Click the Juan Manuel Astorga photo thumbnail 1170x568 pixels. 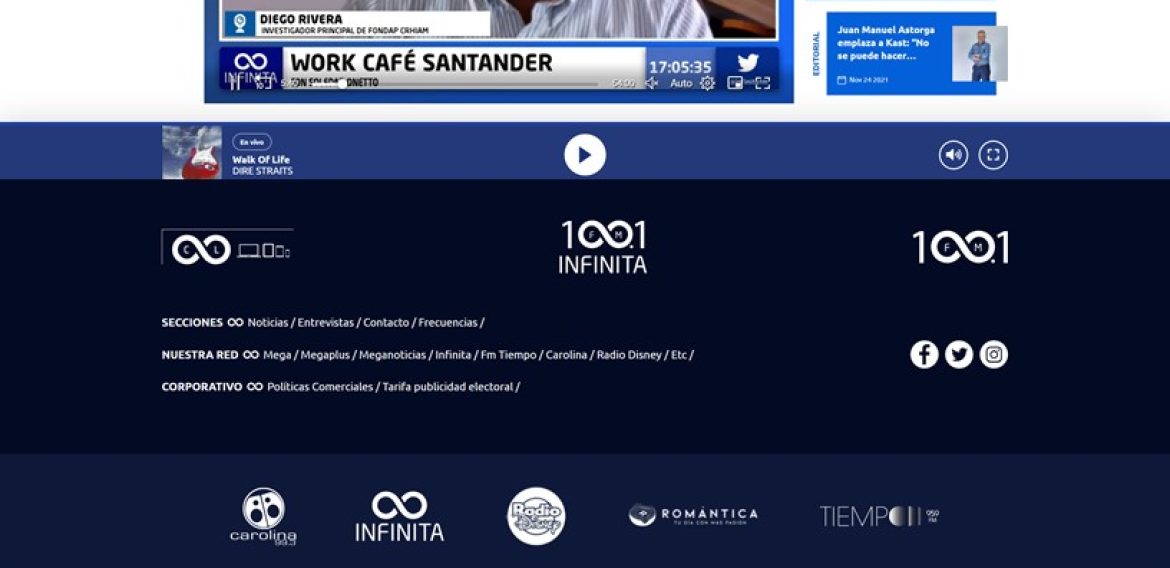click(x=980, y=54)
